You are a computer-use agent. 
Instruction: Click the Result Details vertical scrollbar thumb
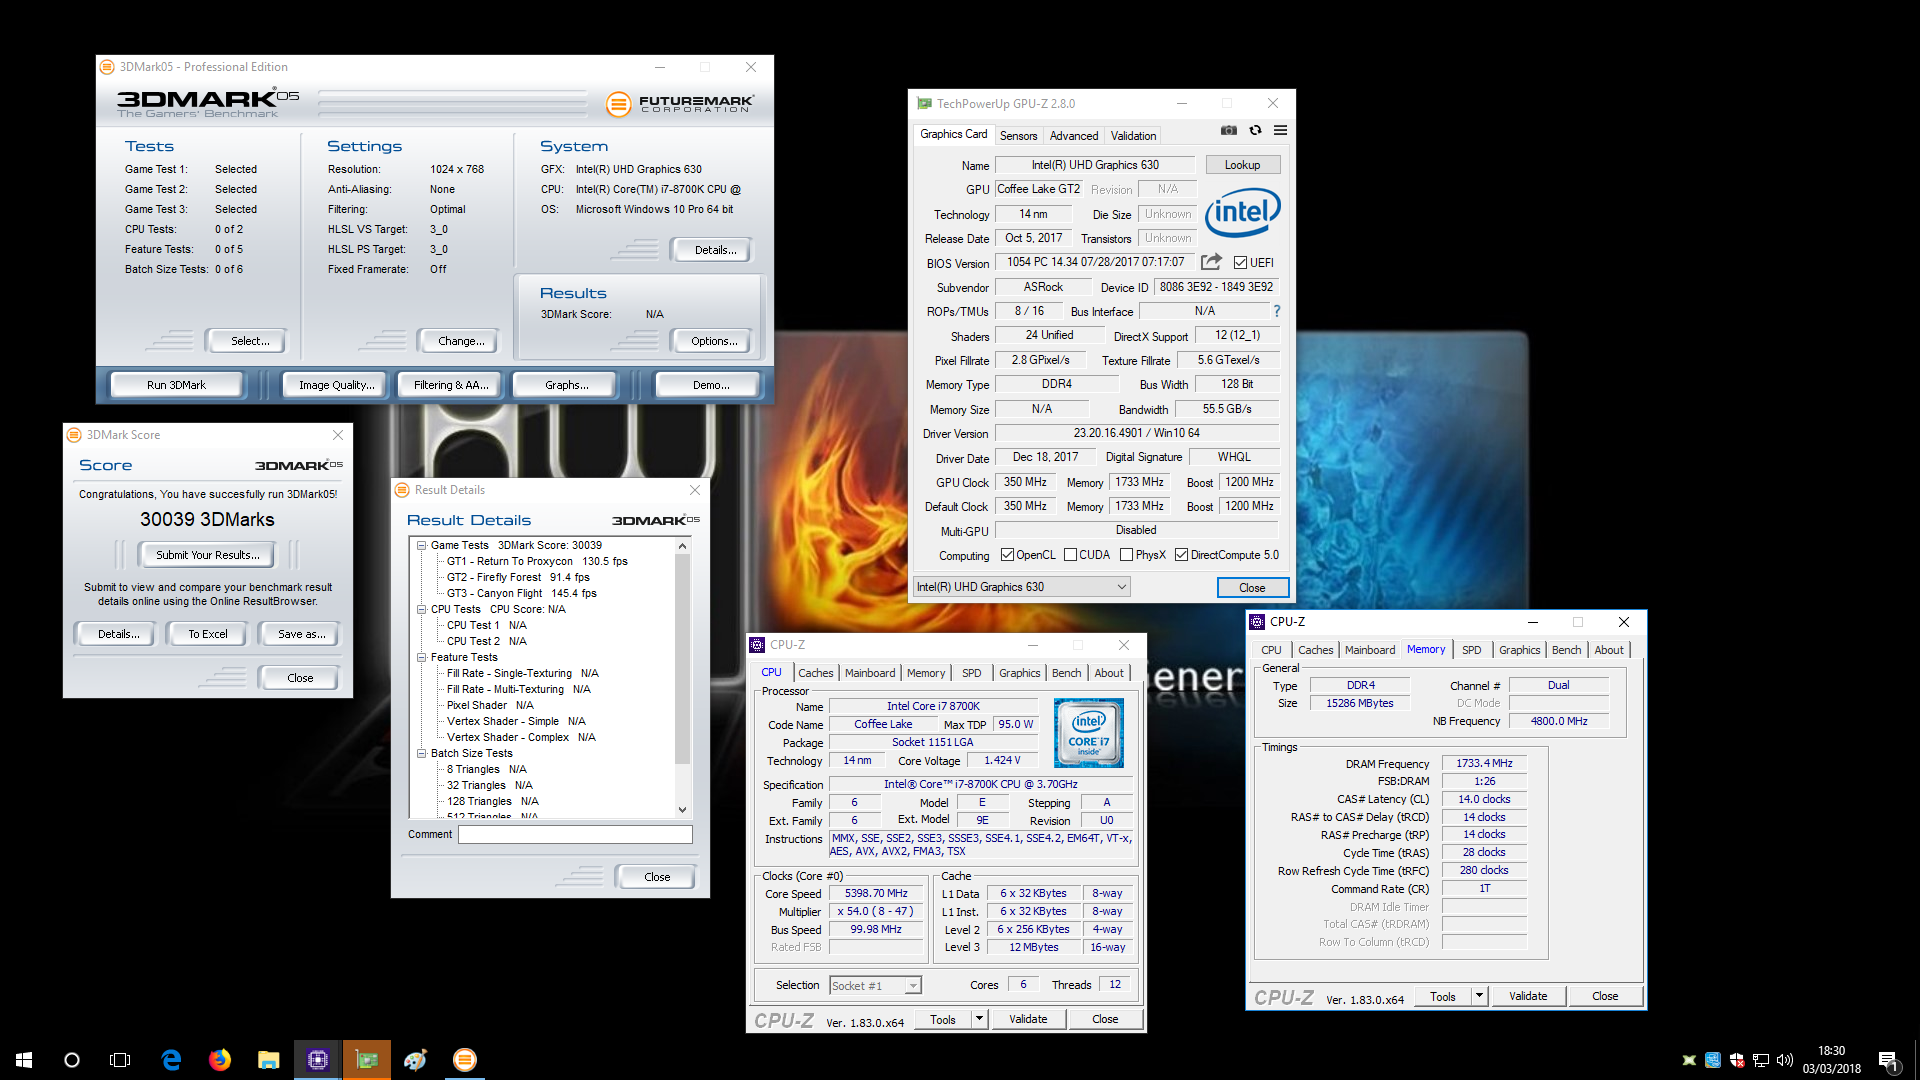point(682,659)
